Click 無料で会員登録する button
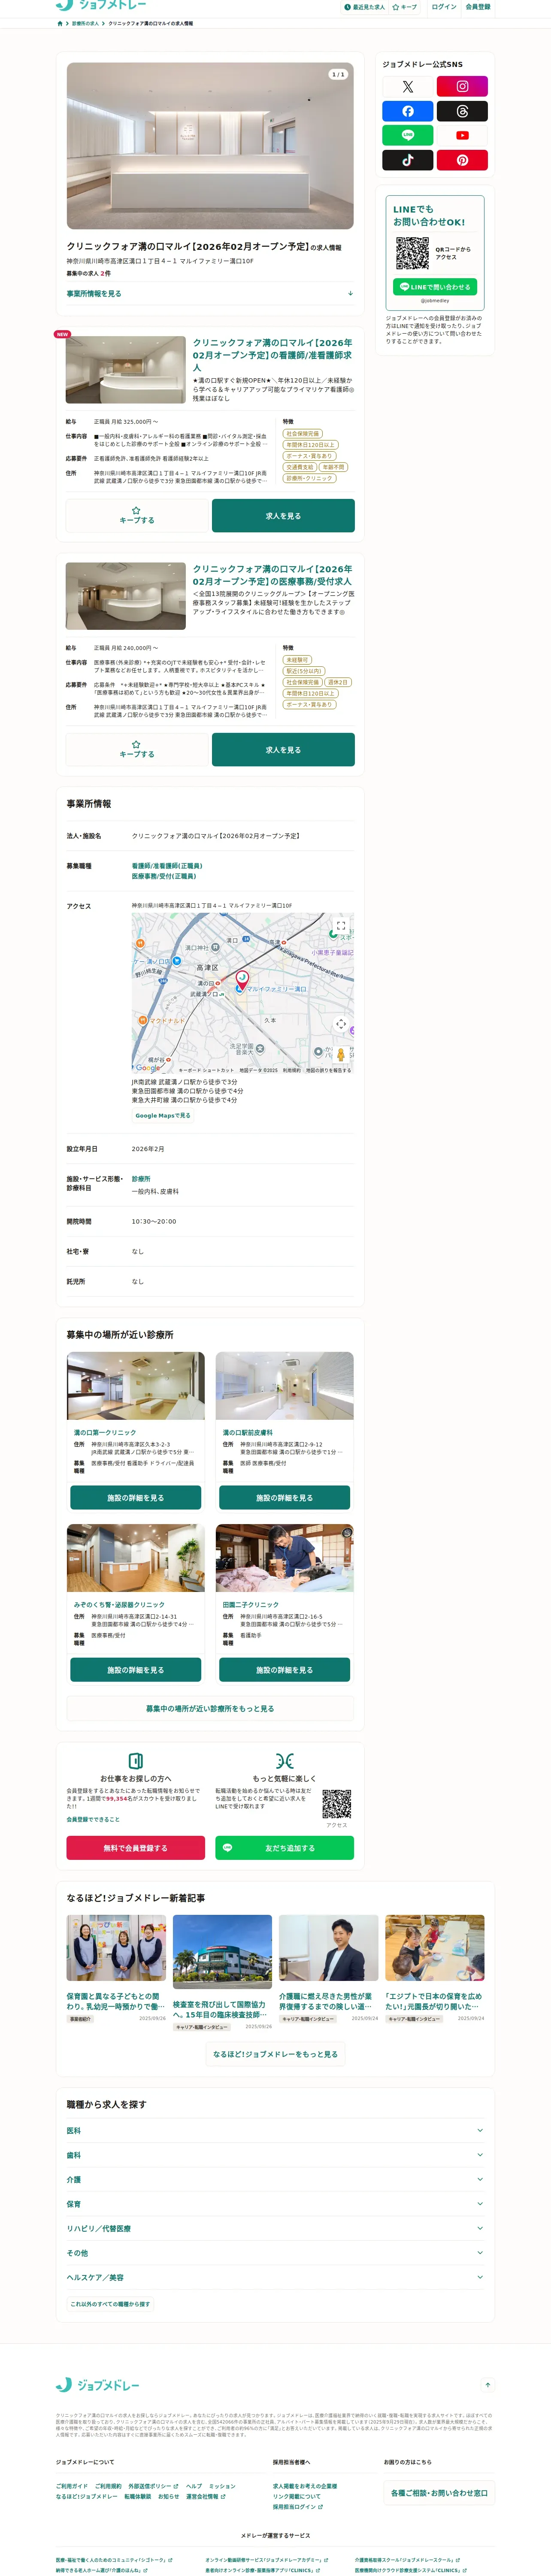 point(135,1848)
